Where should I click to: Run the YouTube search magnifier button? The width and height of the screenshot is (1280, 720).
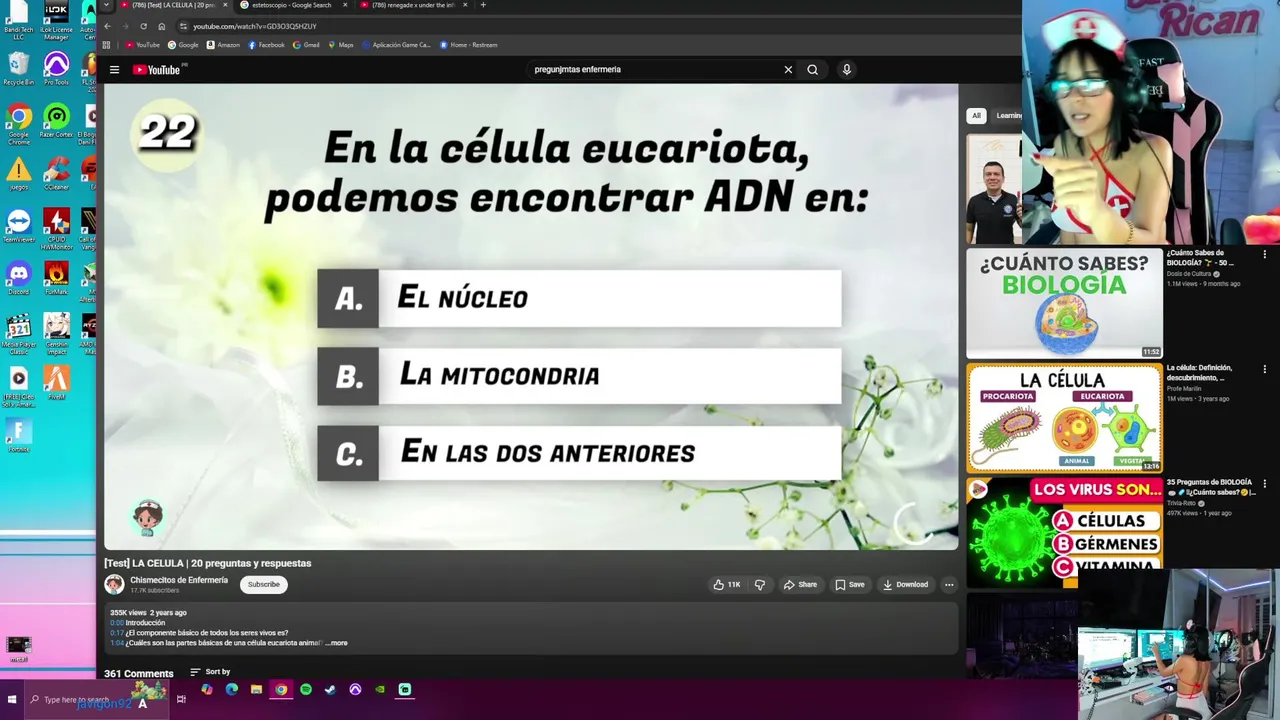click(813, 70)
